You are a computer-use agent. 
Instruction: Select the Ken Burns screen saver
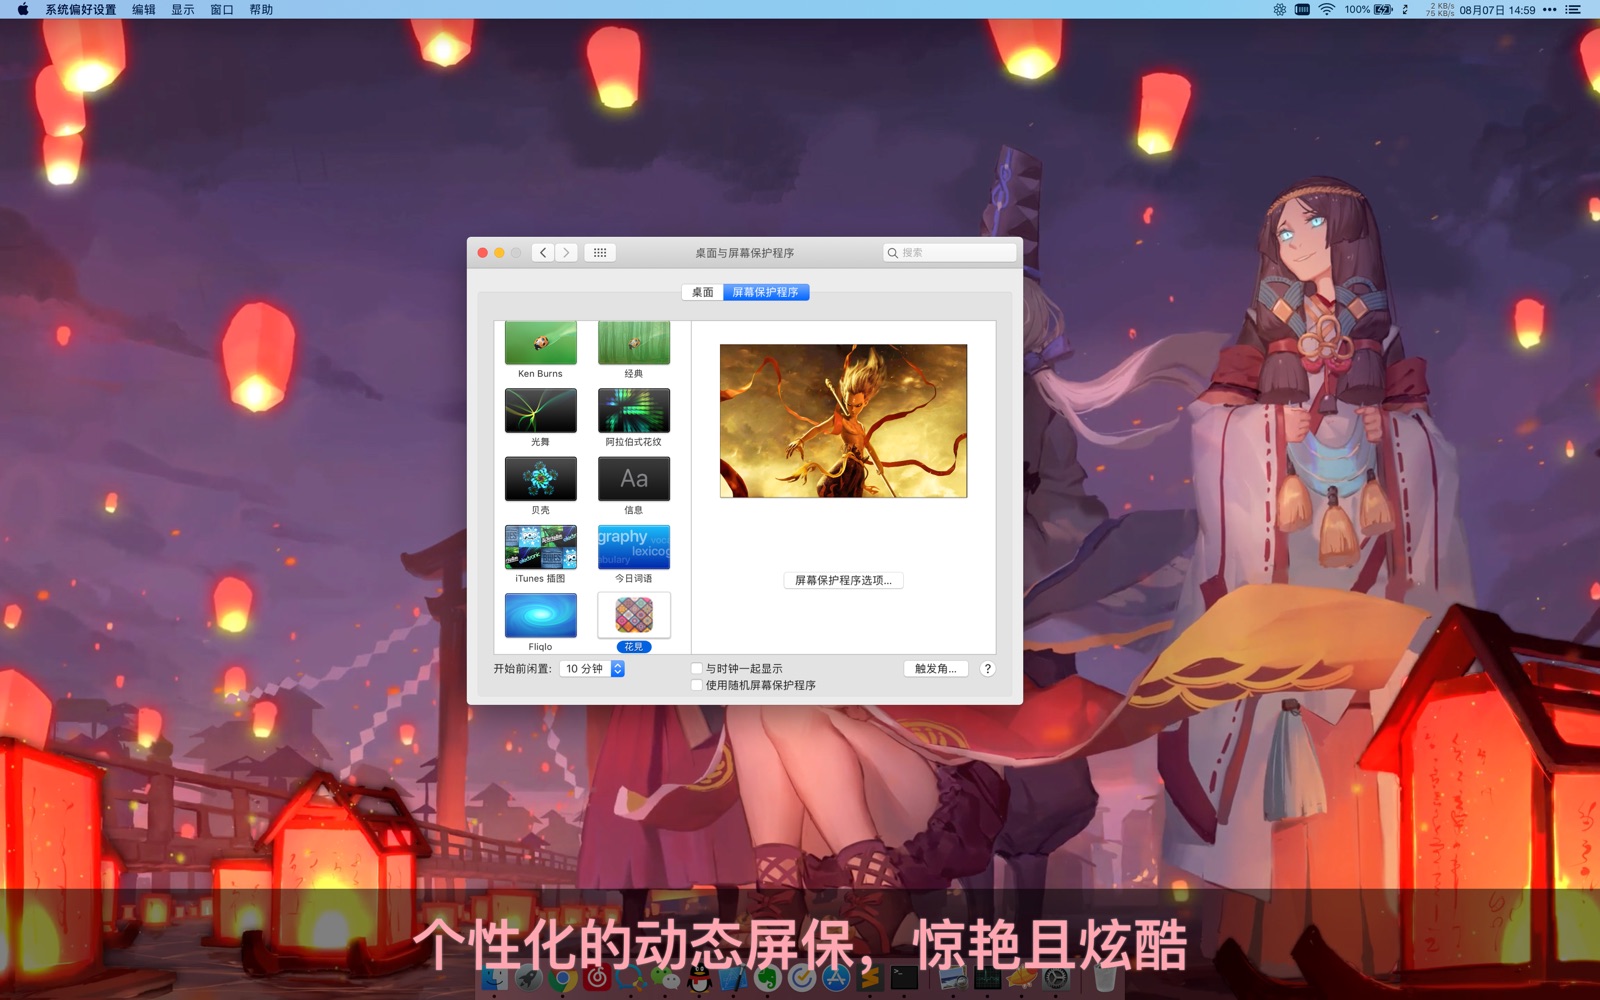tap(540, 343)
